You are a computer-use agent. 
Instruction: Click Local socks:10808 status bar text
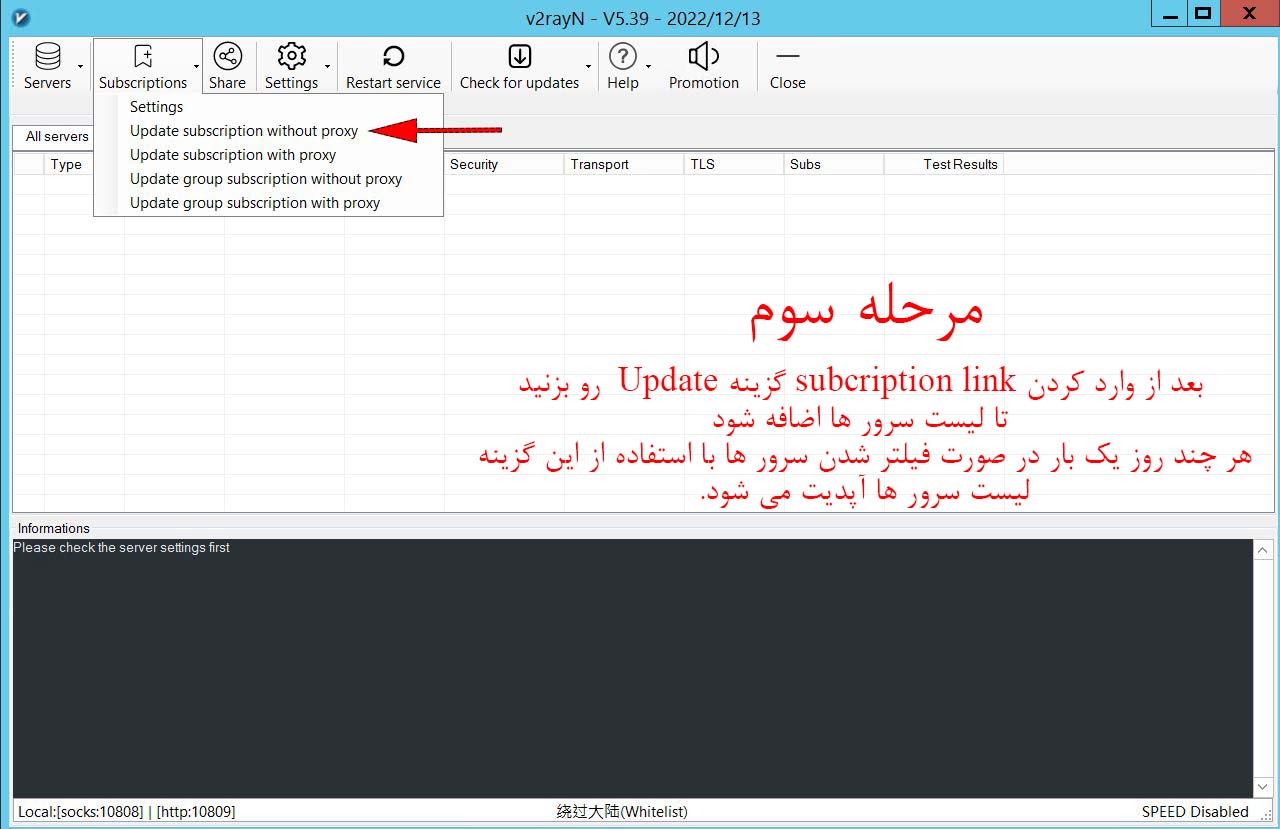pos(126,812)
